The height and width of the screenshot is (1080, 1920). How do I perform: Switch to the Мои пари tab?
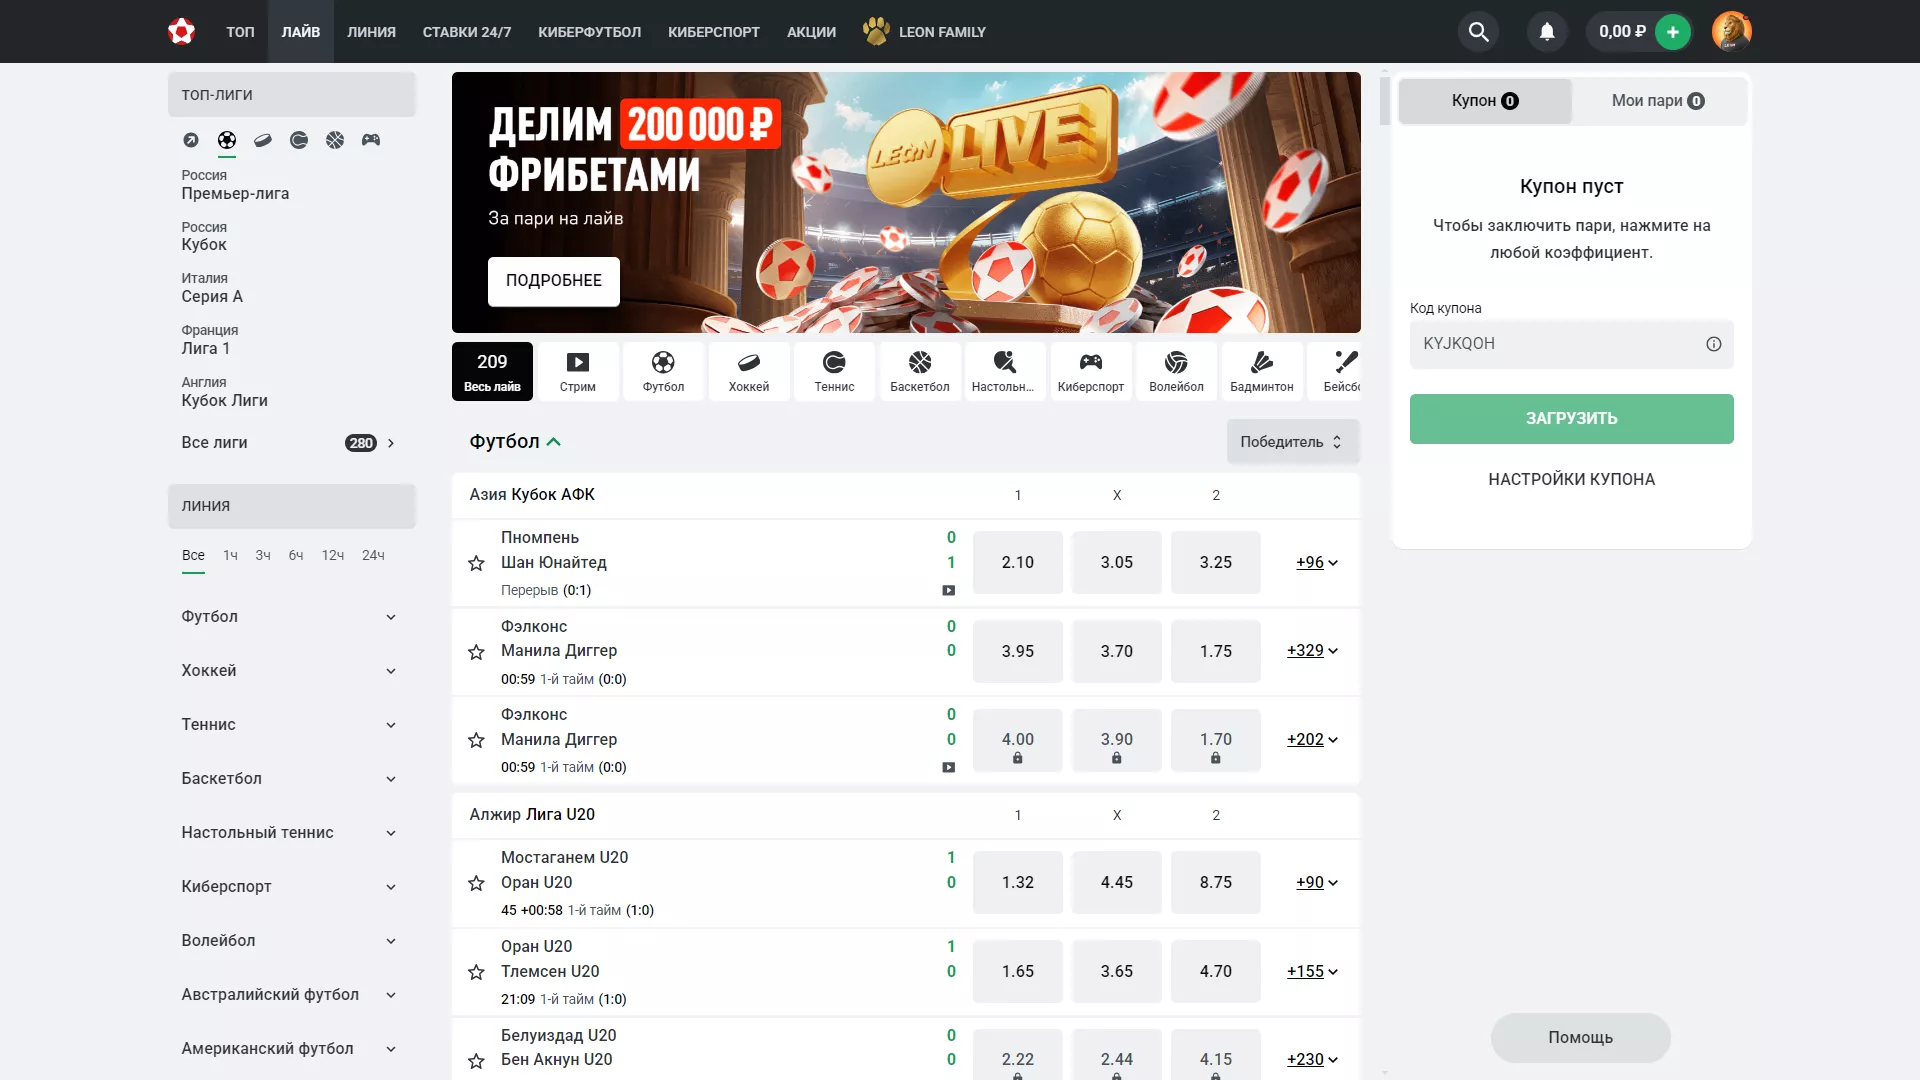[1658, 101]
